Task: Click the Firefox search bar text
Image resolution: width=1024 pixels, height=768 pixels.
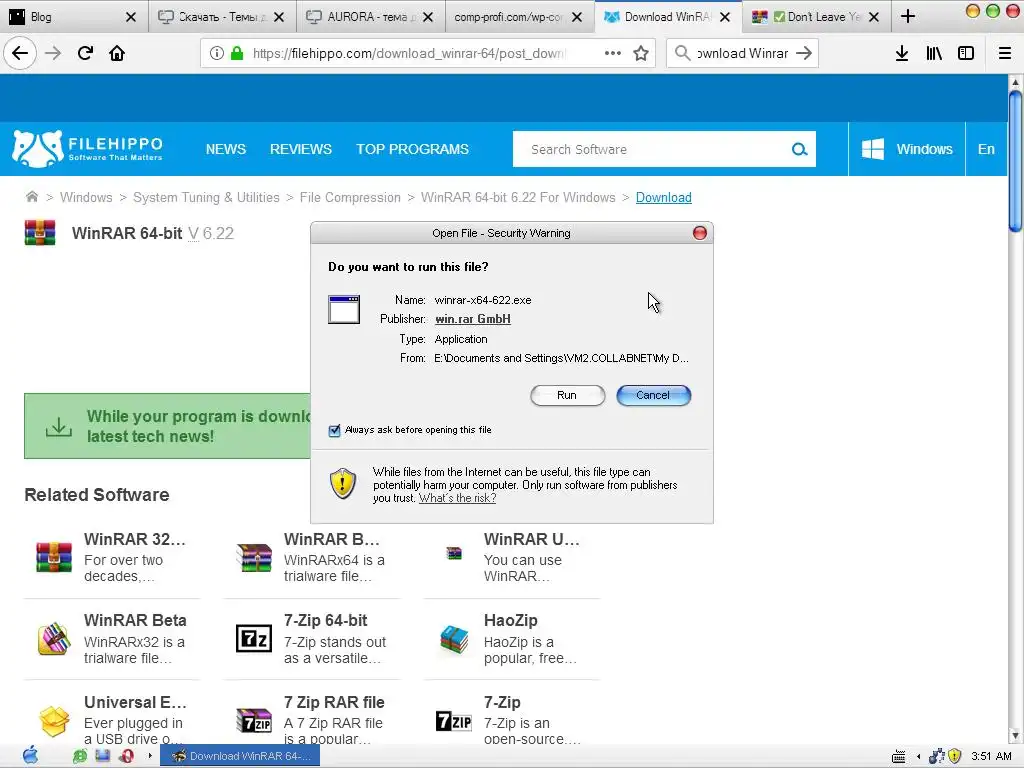Action: coord(743,53)
